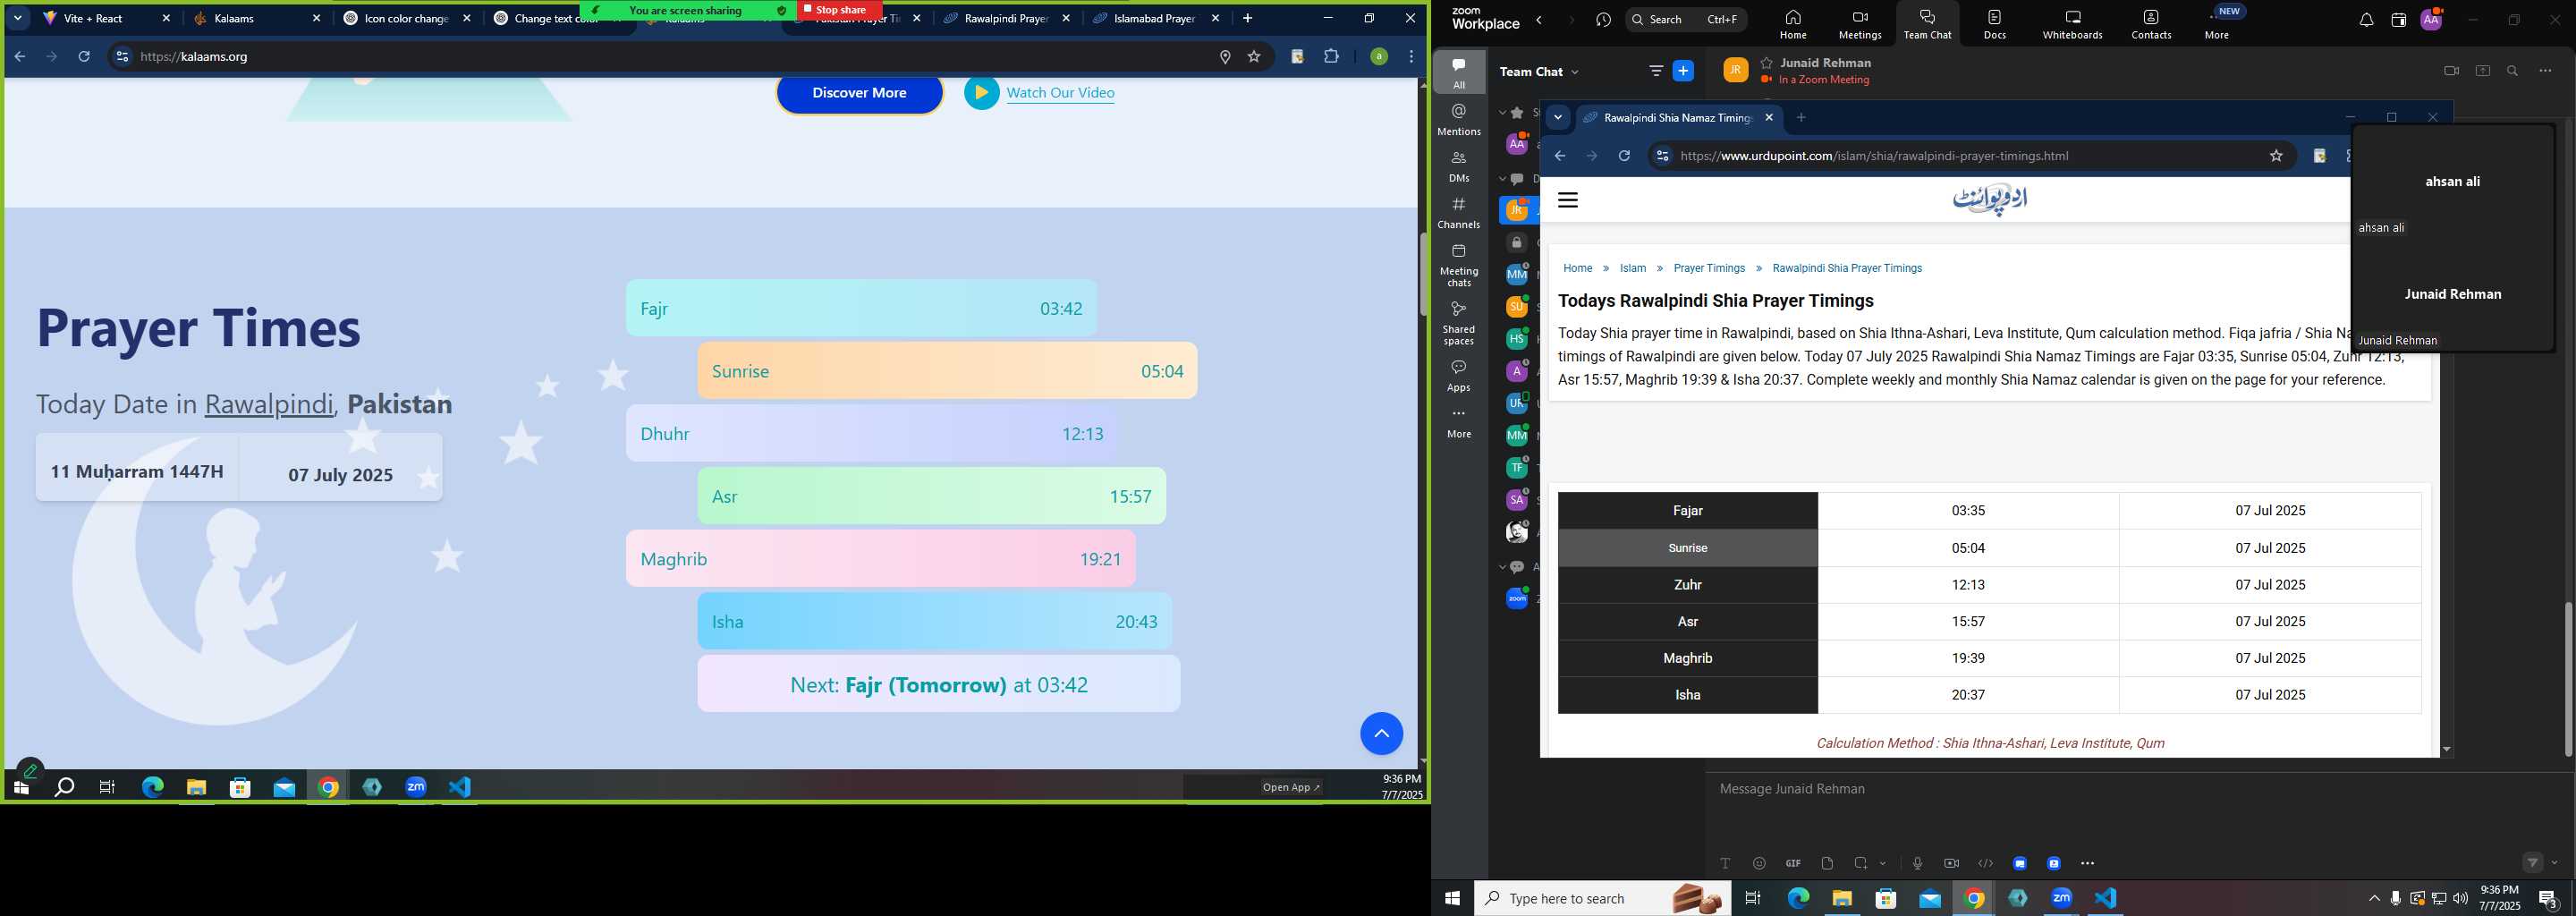Viewport: 2576px width, 916px height.
Task: Open Channels in Zoom sidebar
Action: pyautogui.click(x=1459, y=213)
